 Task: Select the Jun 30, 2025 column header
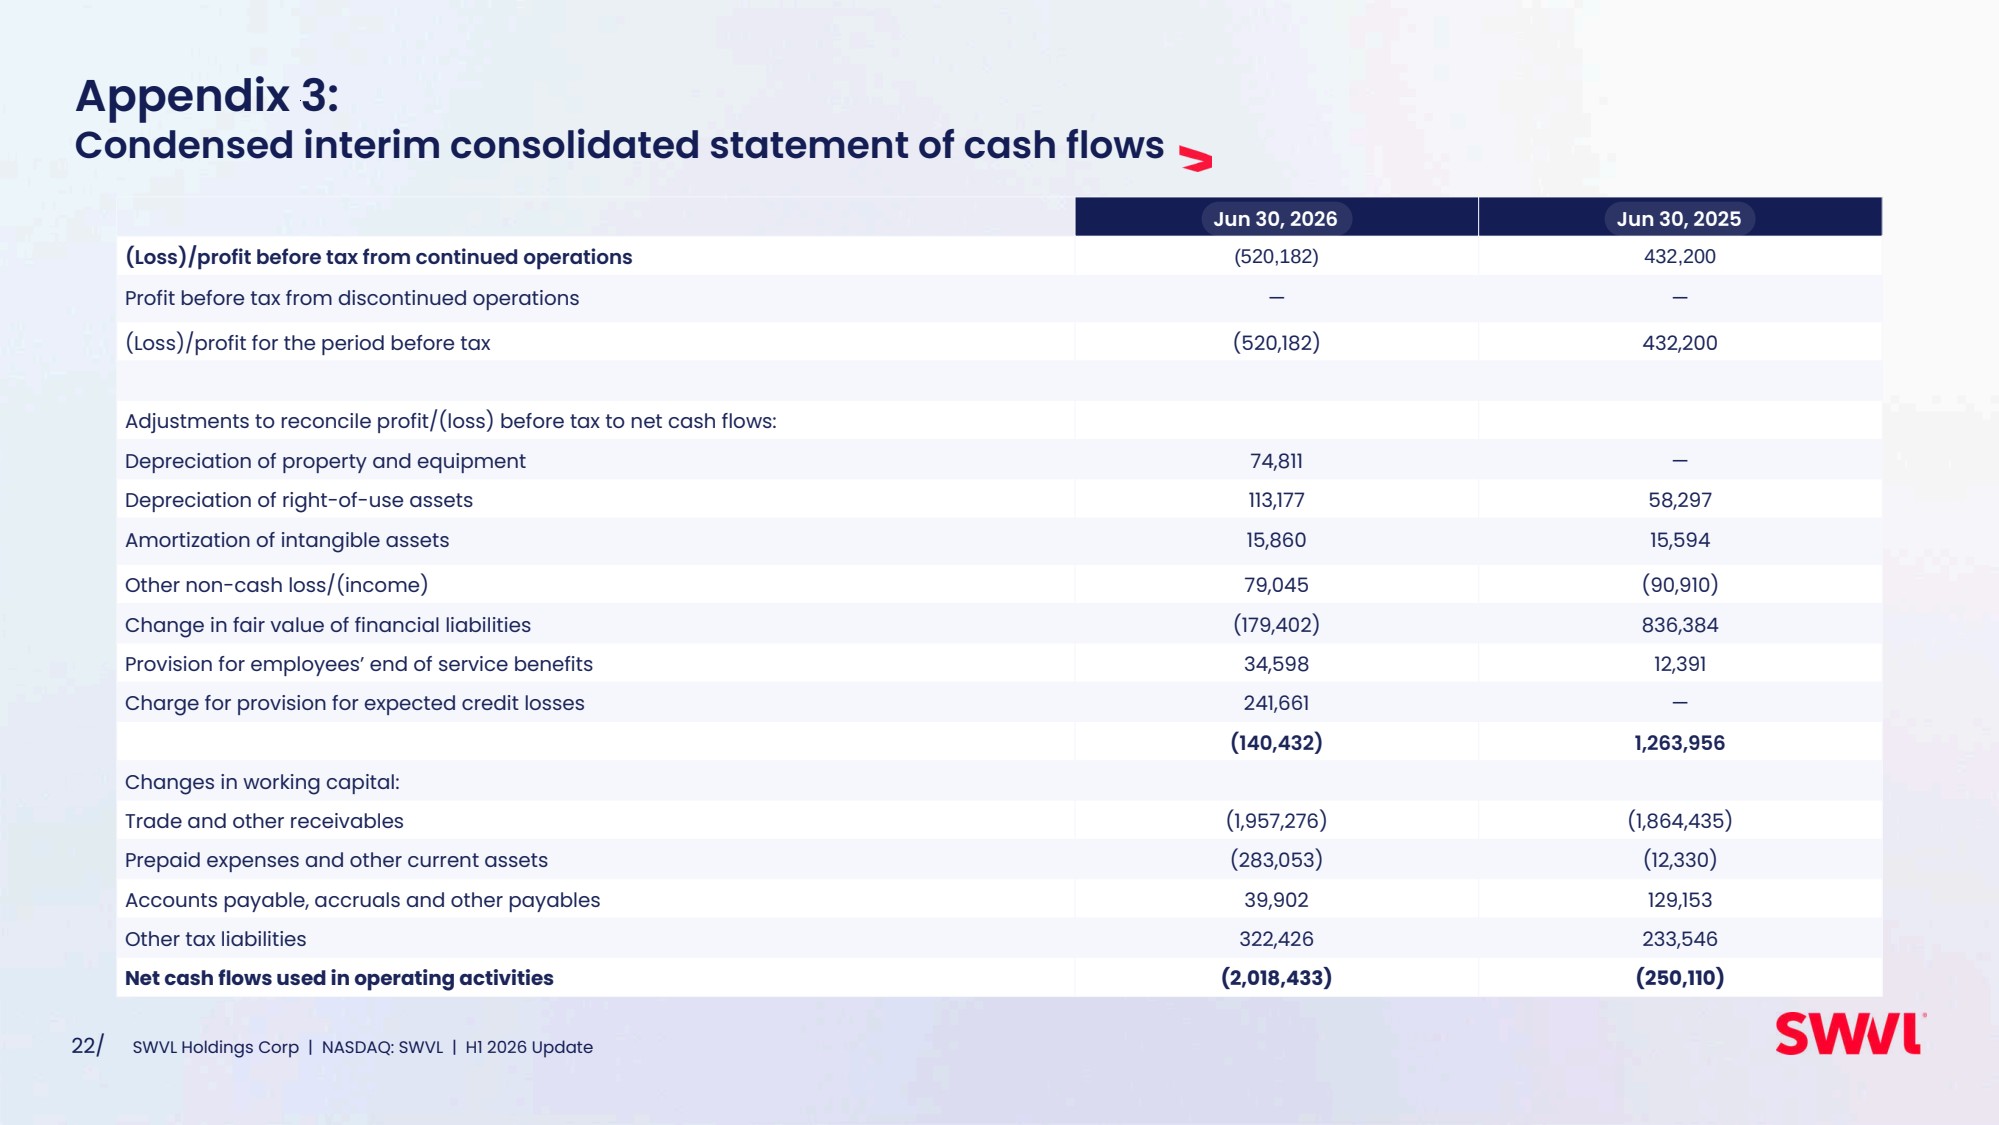1679,218
